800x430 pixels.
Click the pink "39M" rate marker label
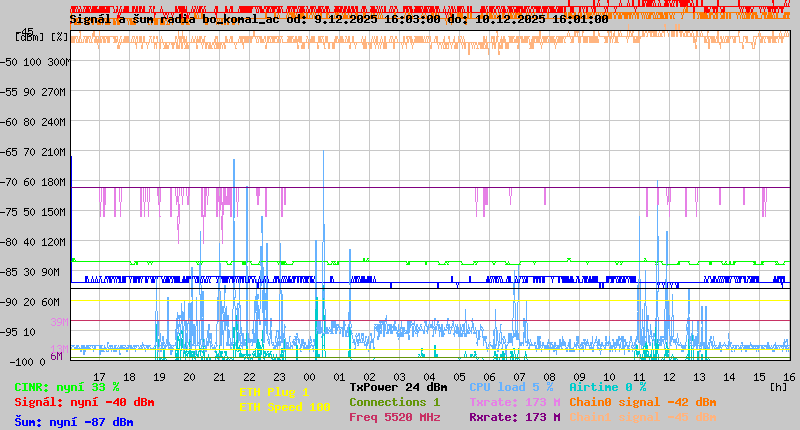59,322
